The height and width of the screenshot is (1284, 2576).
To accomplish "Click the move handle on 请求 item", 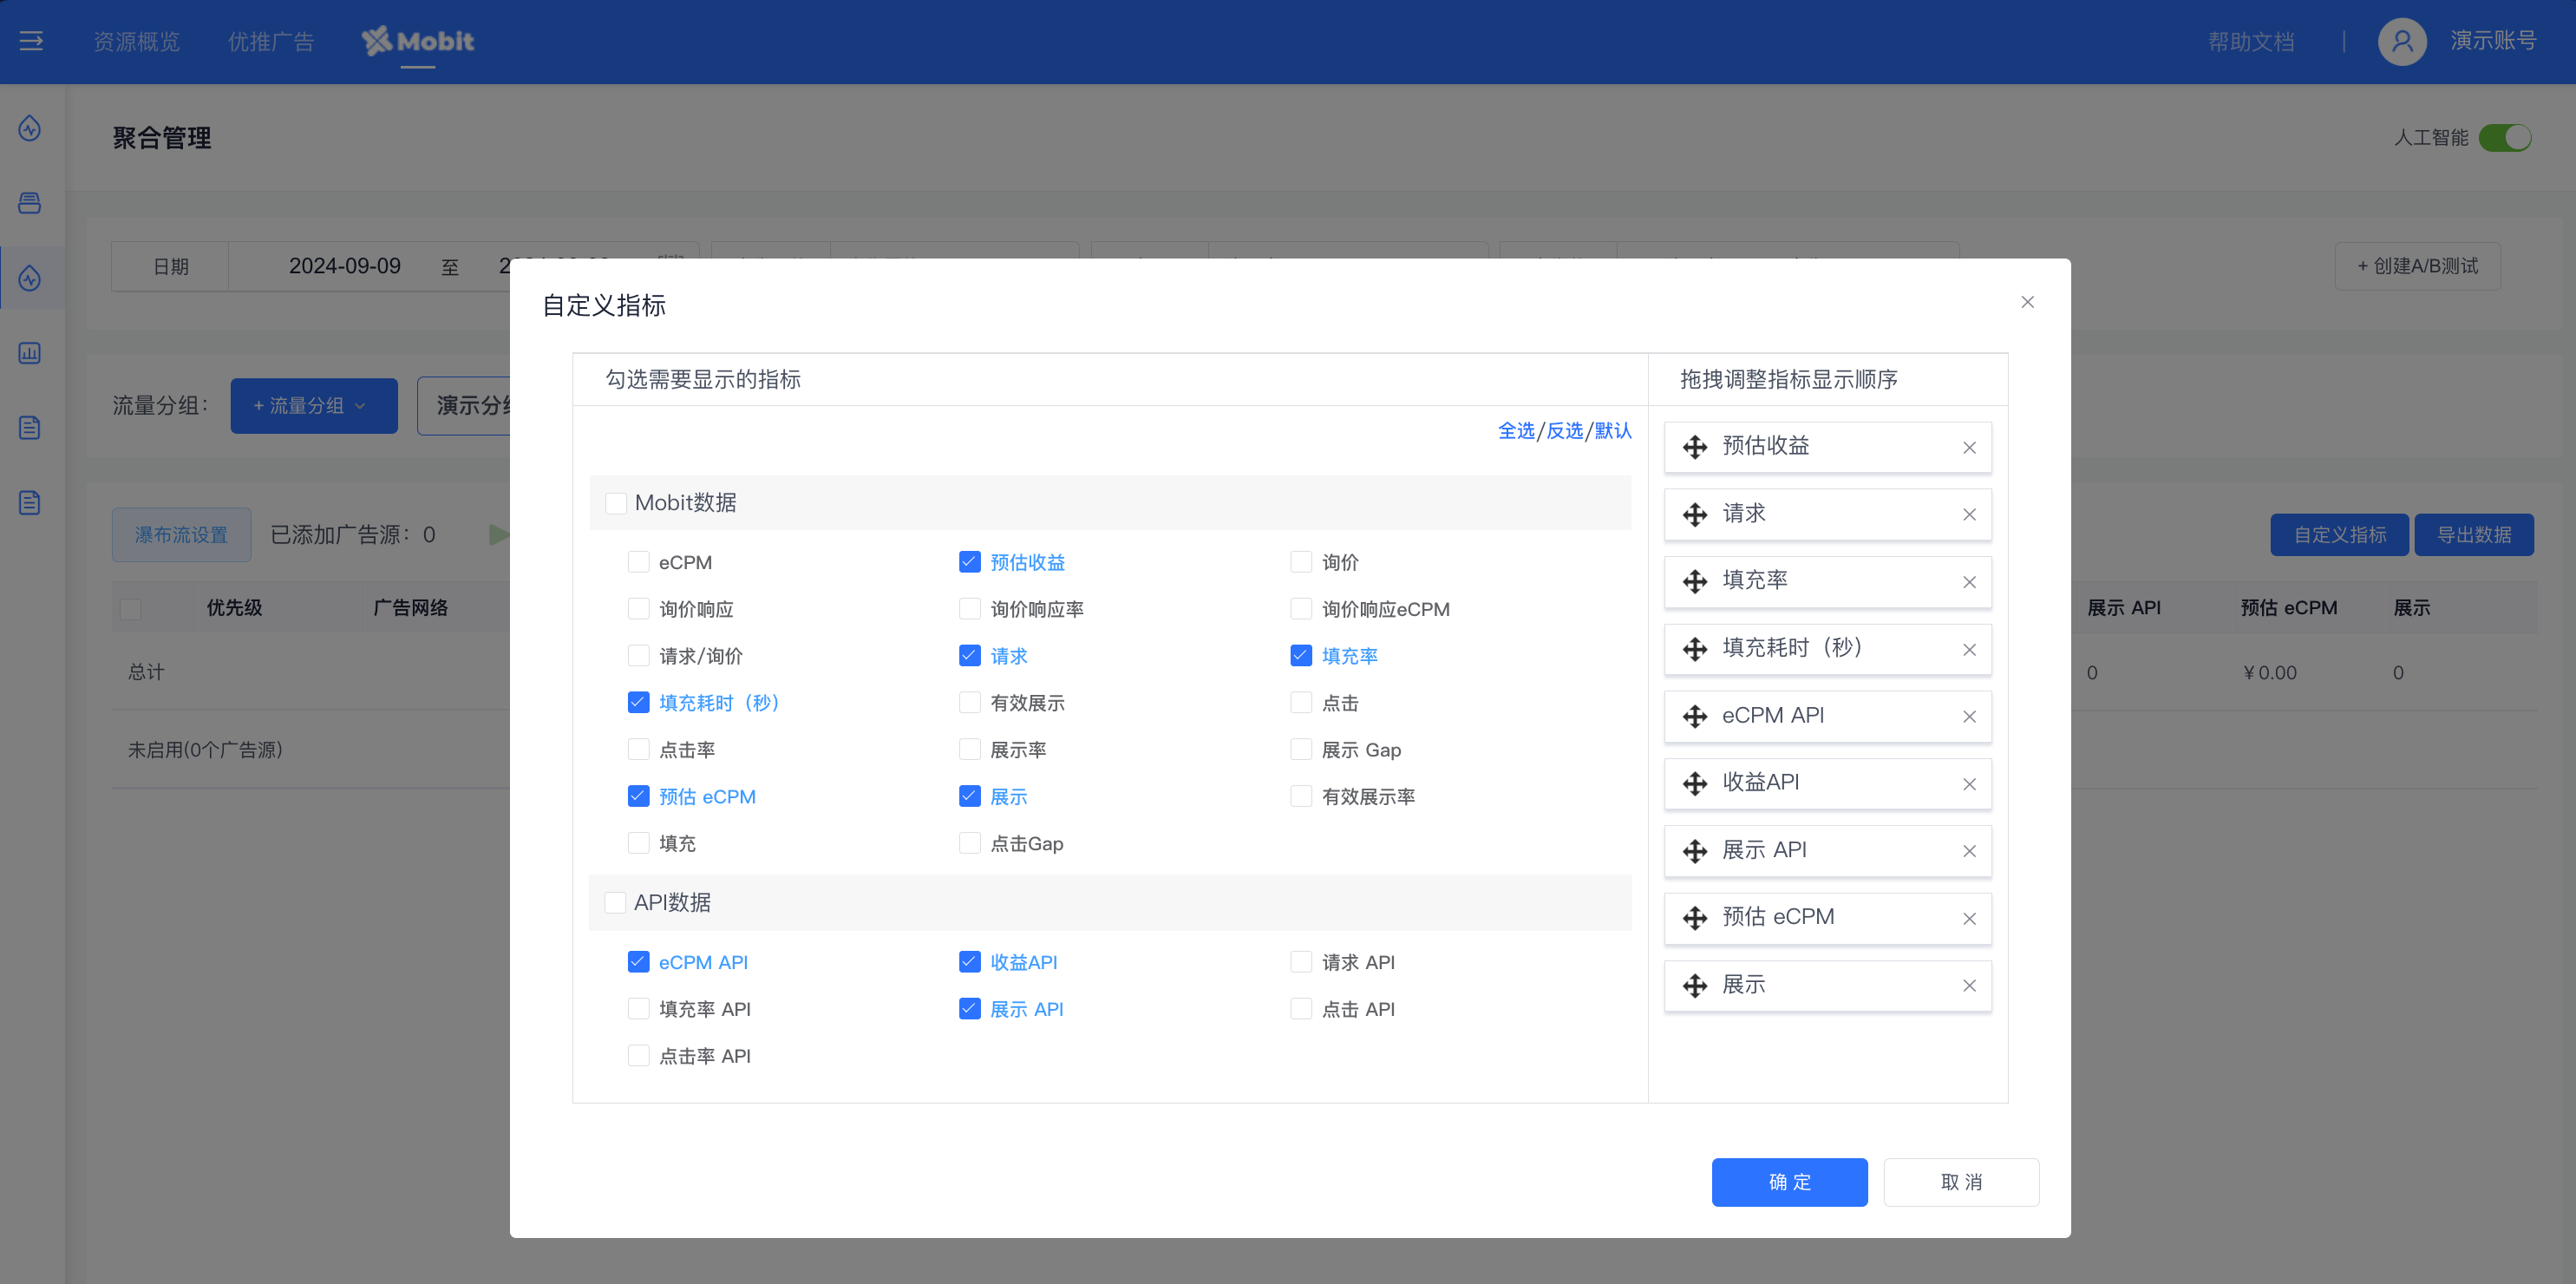I will [1695, 514].
